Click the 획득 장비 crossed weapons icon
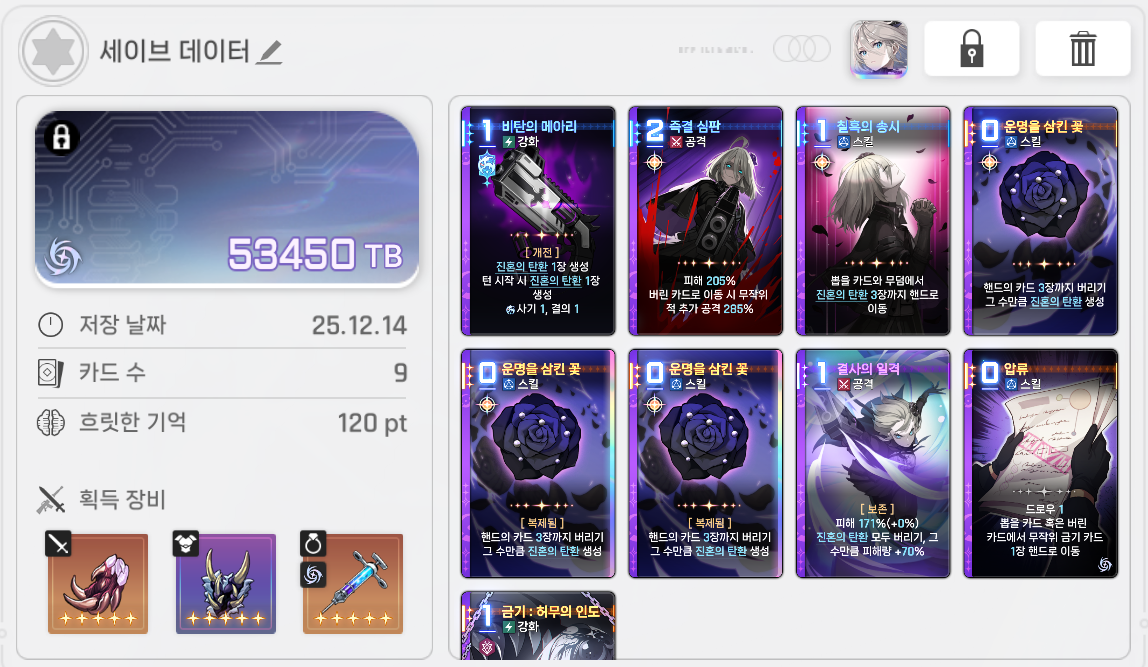Screen dimensions: 1148x667 (x=51, y=500)
